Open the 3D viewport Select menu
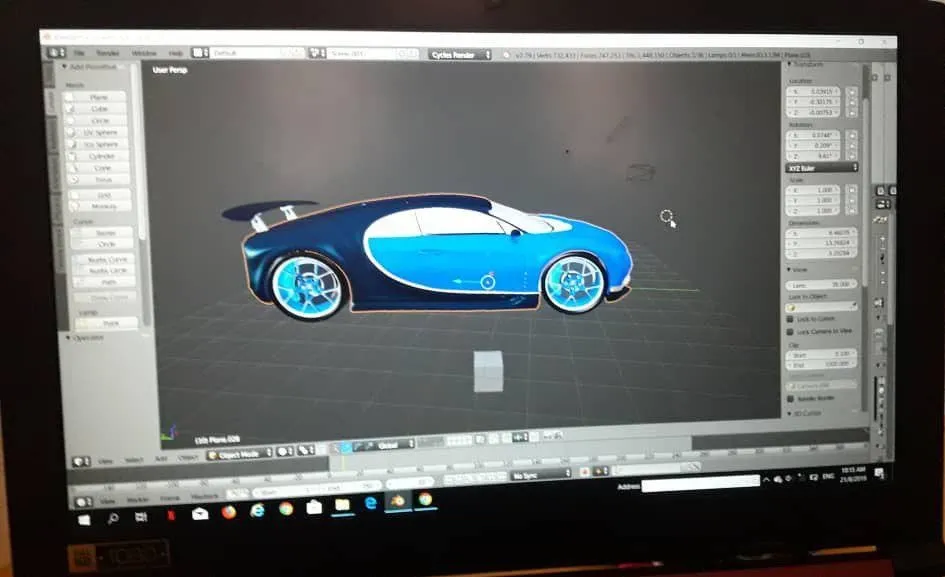The height and width of the screenshot is (577, 945). coord(133,460)
